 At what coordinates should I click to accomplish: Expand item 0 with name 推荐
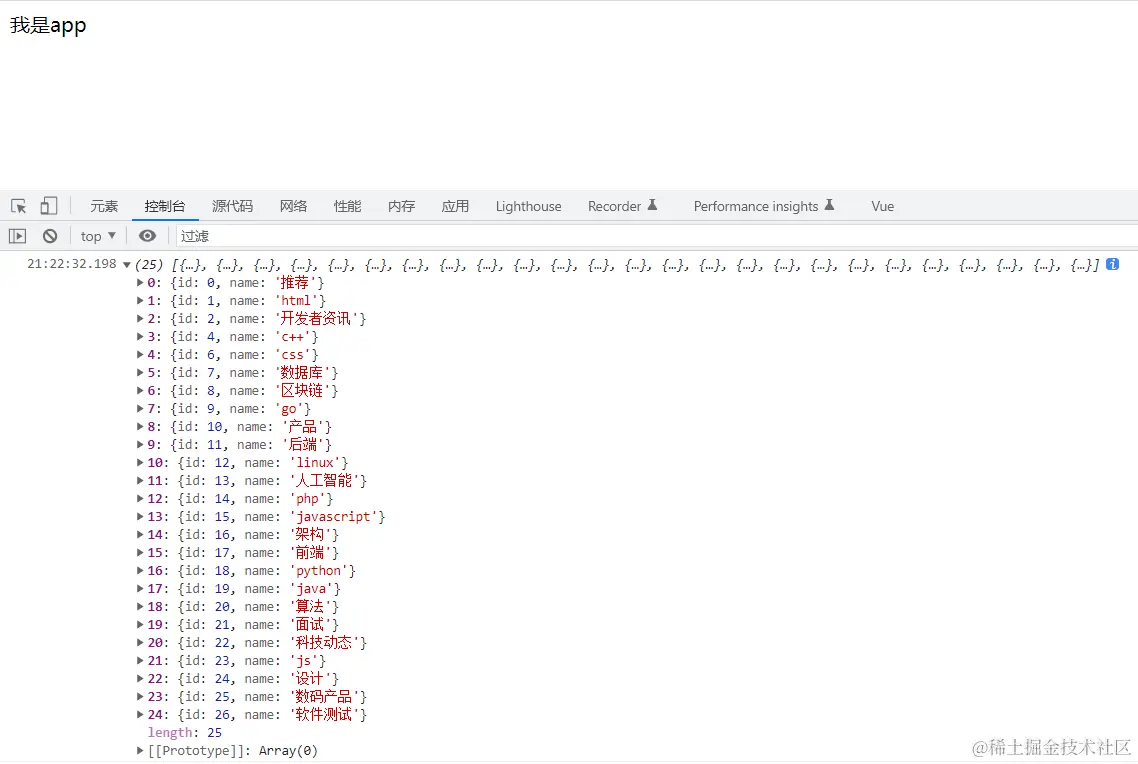[x=140, y=282]
